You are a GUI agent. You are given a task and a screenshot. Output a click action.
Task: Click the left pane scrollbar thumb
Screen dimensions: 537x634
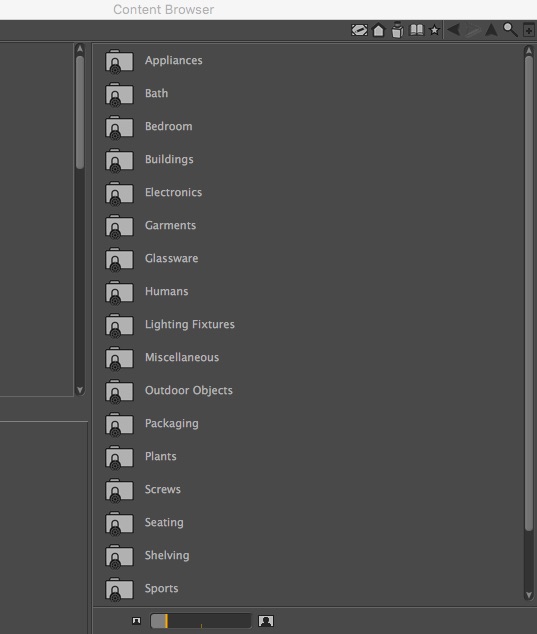[80, 112]
